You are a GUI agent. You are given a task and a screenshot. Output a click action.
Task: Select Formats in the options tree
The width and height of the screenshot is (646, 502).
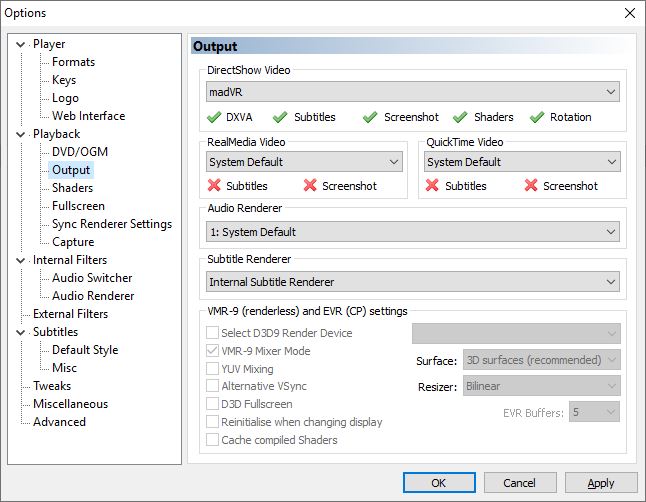point(73,62)
